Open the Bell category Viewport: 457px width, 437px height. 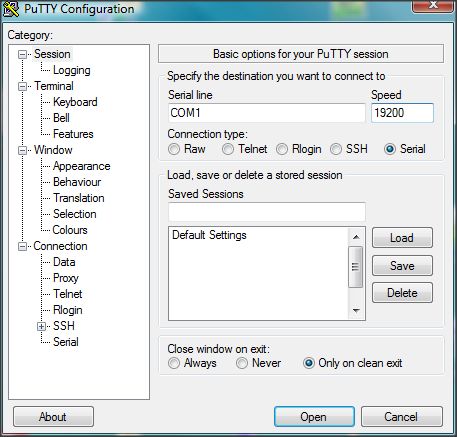pyautogui.click(x=61, y=118)
